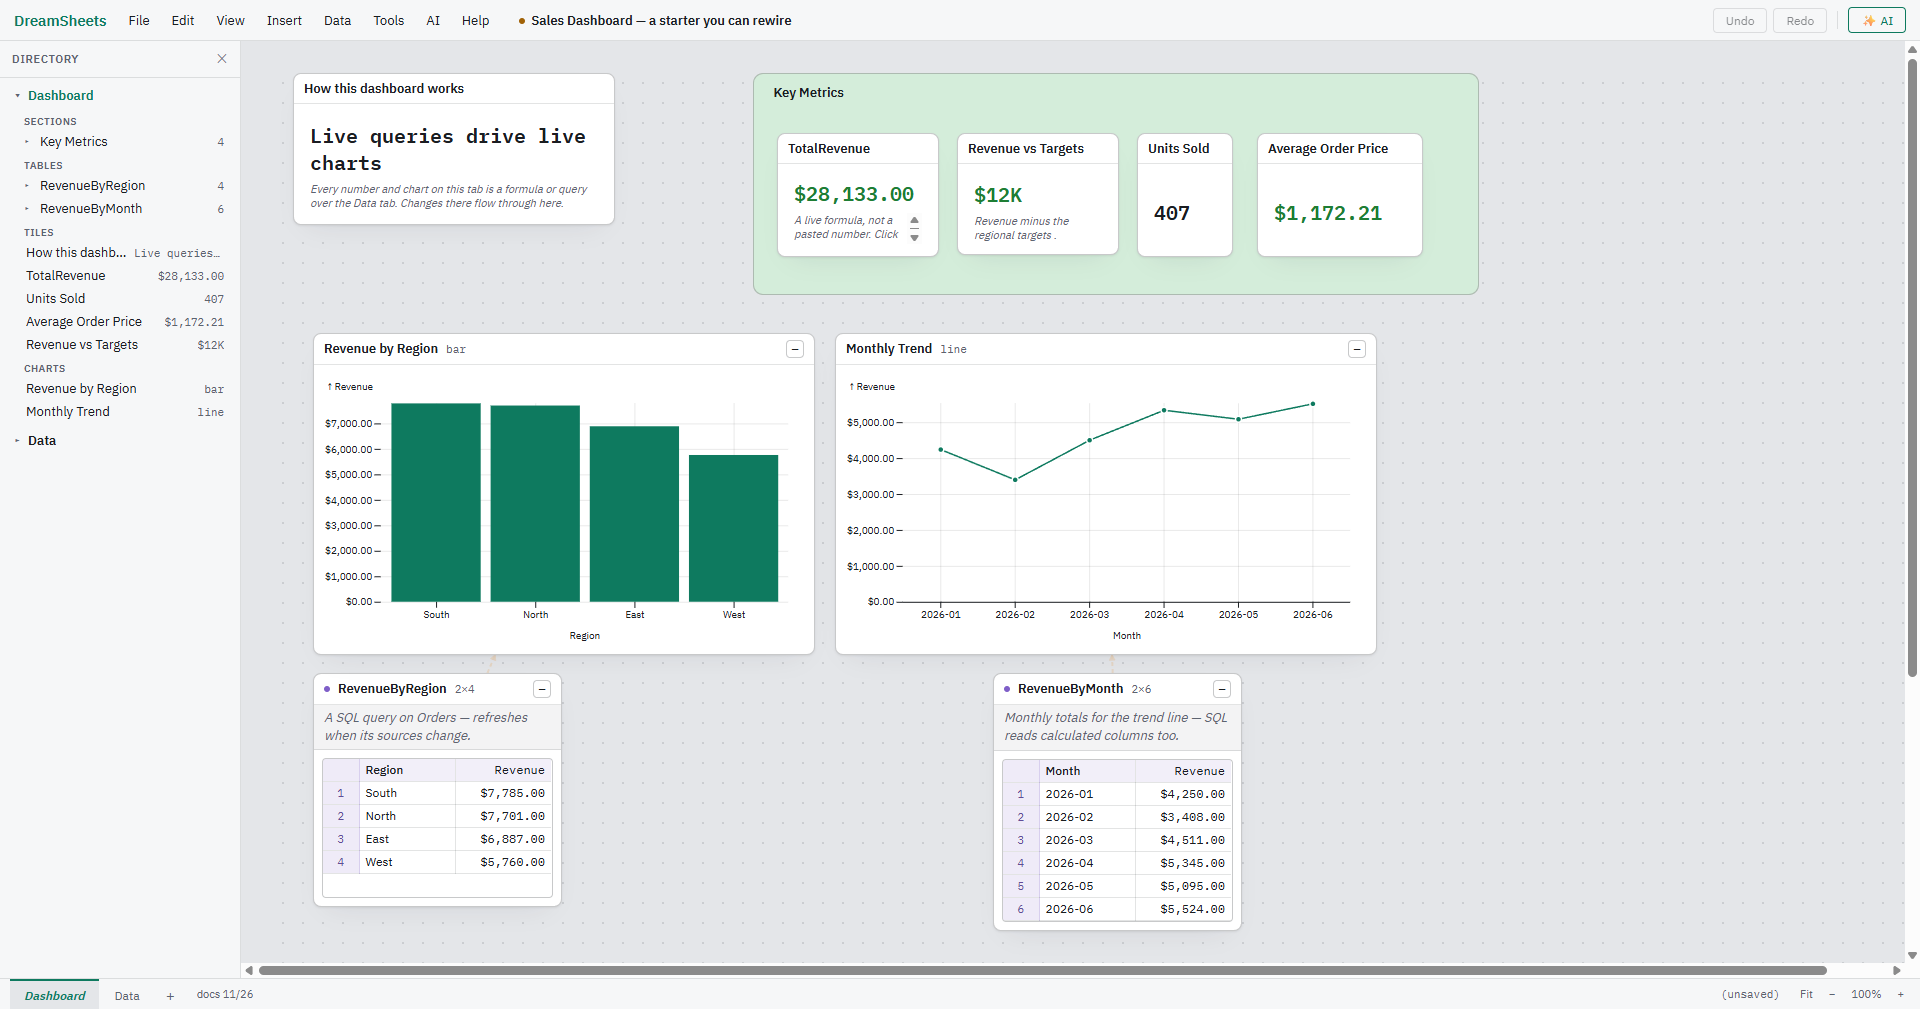Expand RevenueByRegion table in directory
This screenshot has height=1009, width=1920.
(x=27, y=186)
